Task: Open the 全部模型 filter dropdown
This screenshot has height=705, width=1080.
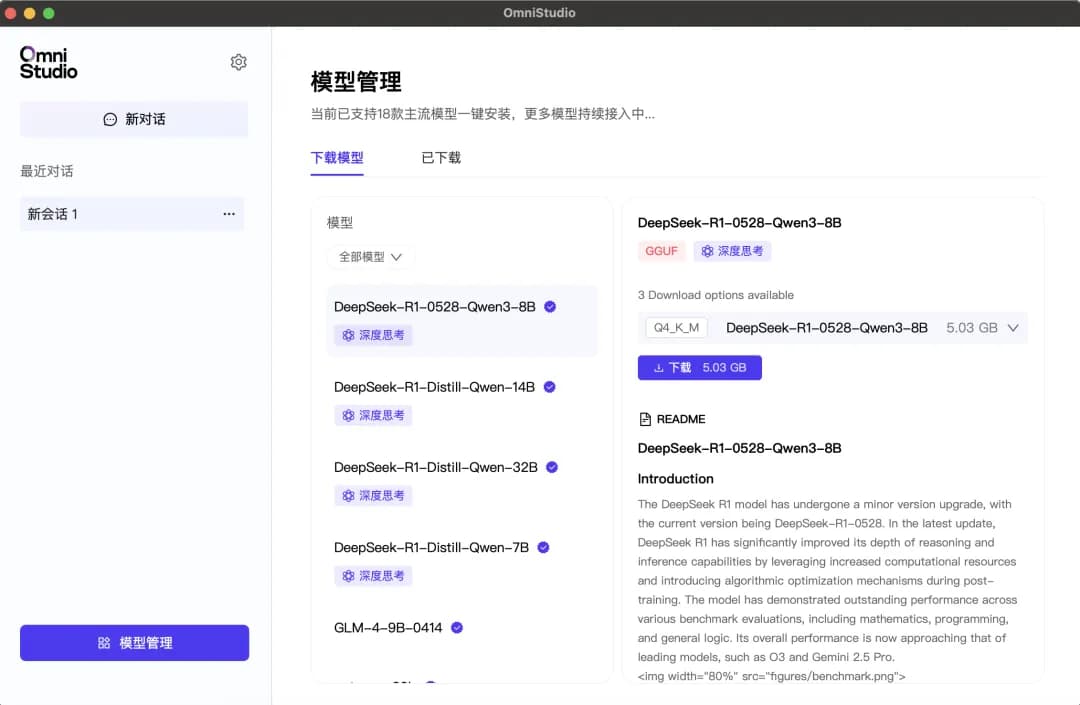Action: click(369, 257)
